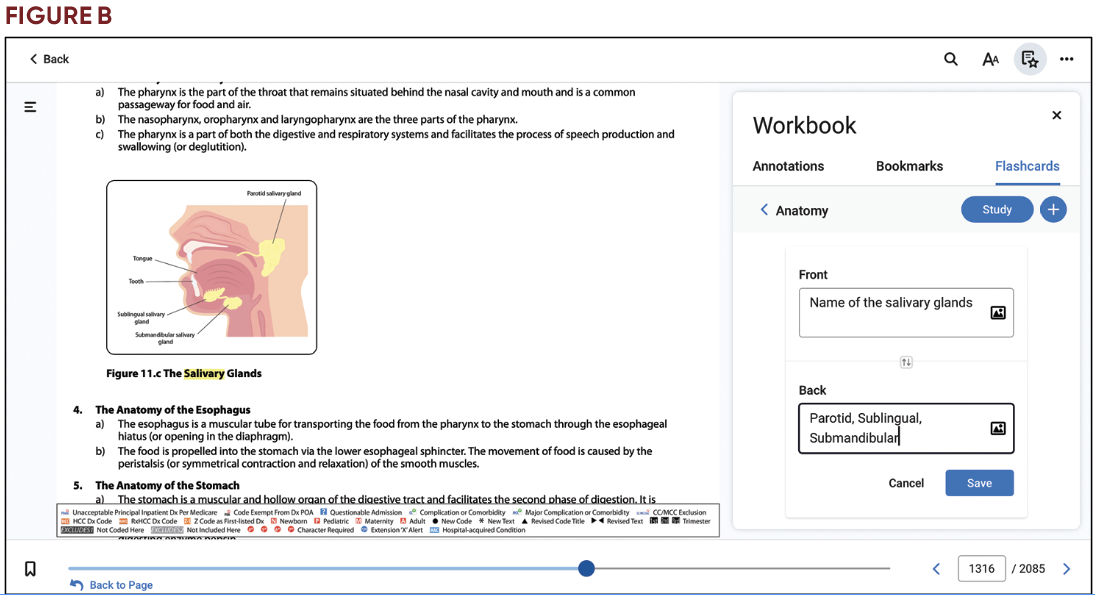
Task: Open the search tool
Action: (x=950, y=59)
